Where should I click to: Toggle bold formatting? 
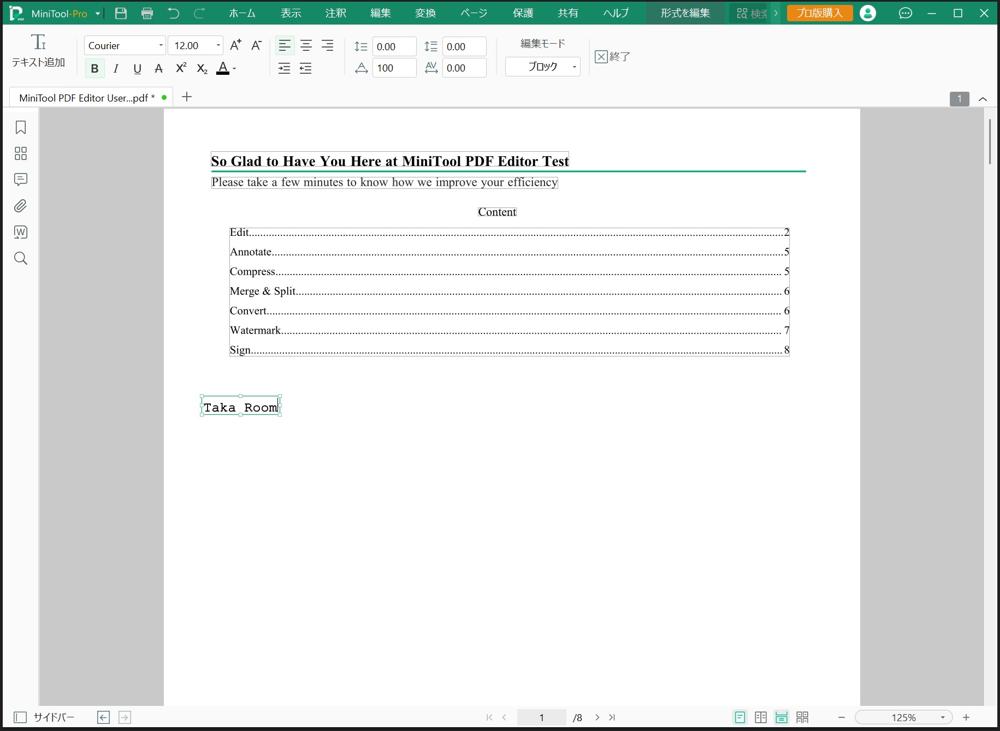94,68
